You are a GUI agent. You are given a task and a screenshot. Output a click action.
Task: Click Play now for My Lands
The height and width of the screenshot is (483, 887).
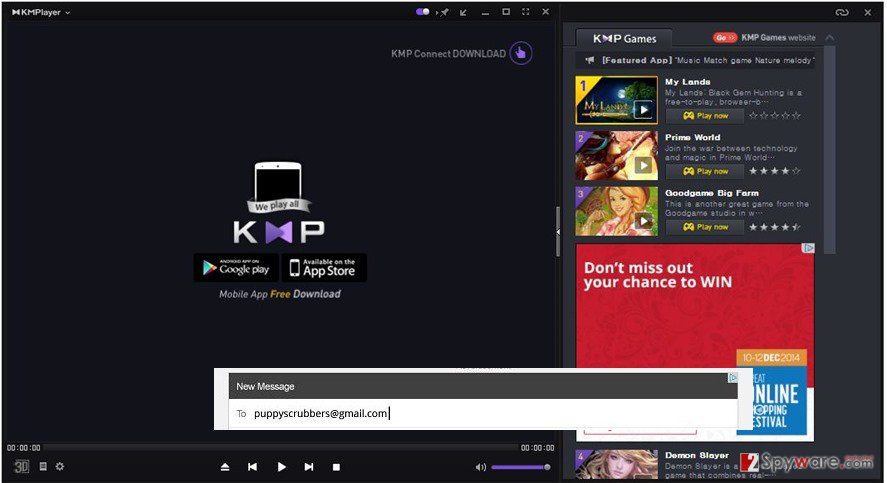(x=705, y=115)
